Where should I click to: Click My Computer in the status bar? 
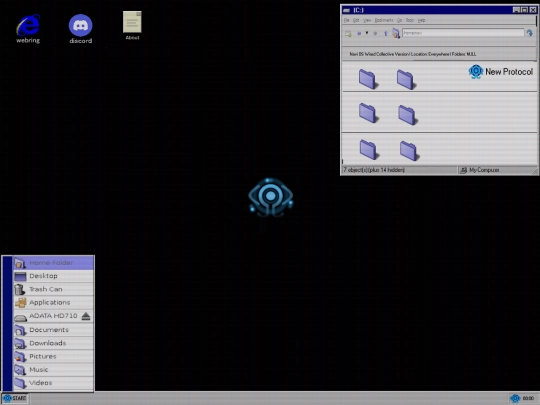480,170
